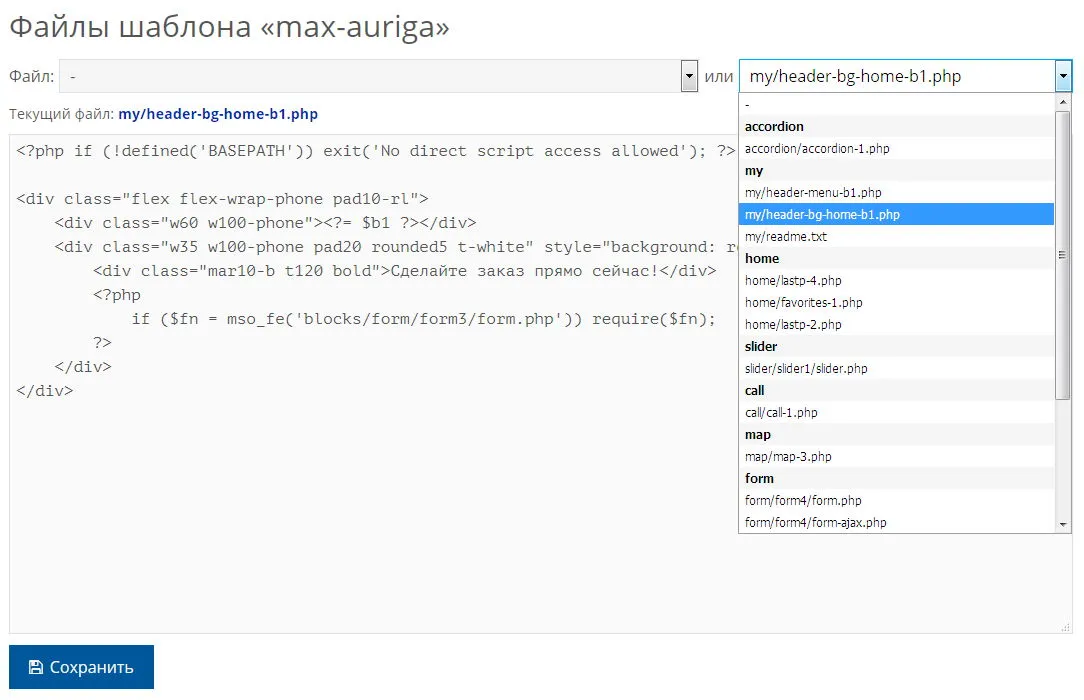Select form/form4/form.php entry
The width and height of the screenshot is (1084, 700).
(803, 500)
